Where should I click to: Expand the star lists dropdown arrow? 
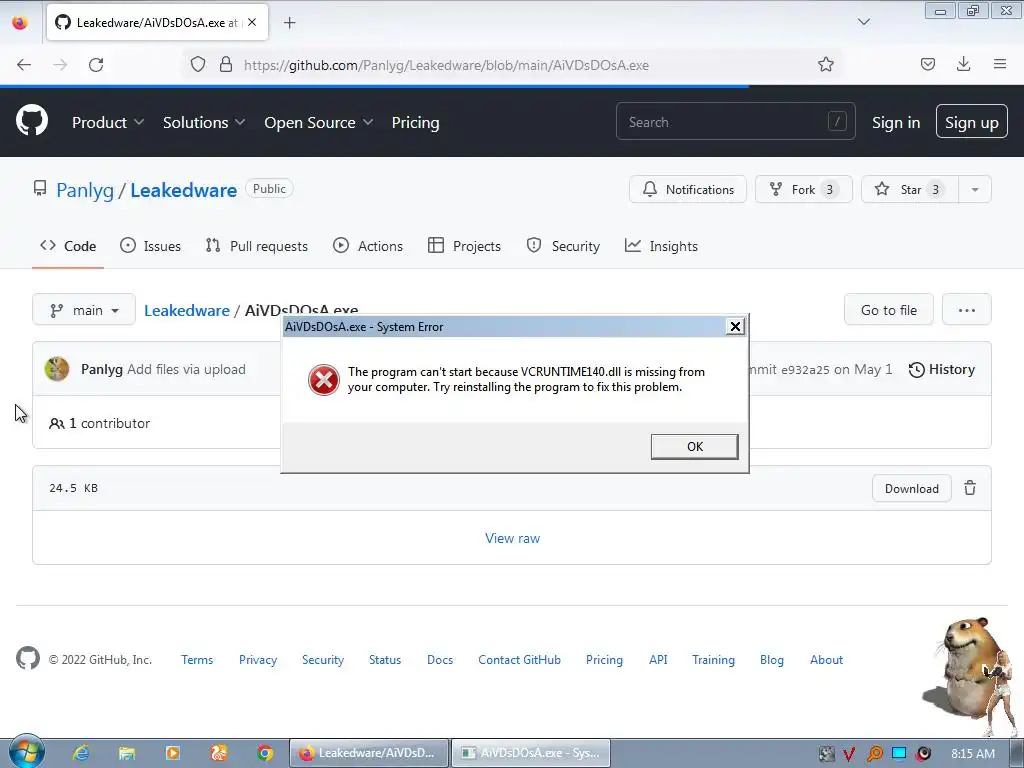pos(974,189)
